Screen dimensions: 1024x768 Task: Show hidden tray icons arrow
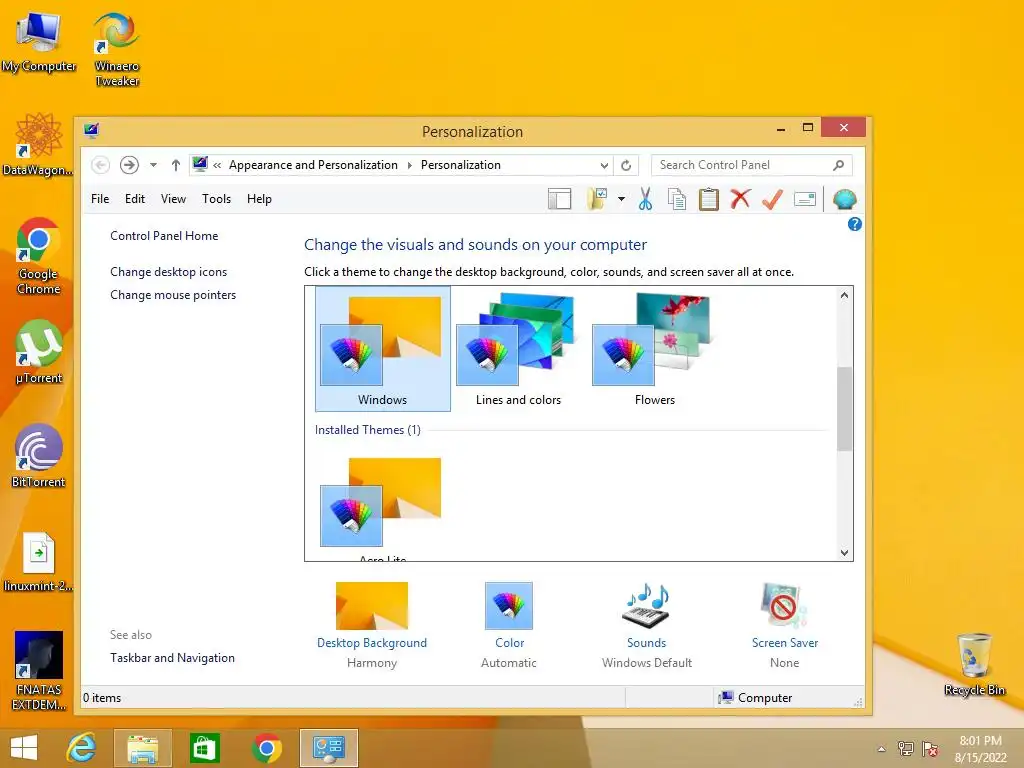coord(882,749)
